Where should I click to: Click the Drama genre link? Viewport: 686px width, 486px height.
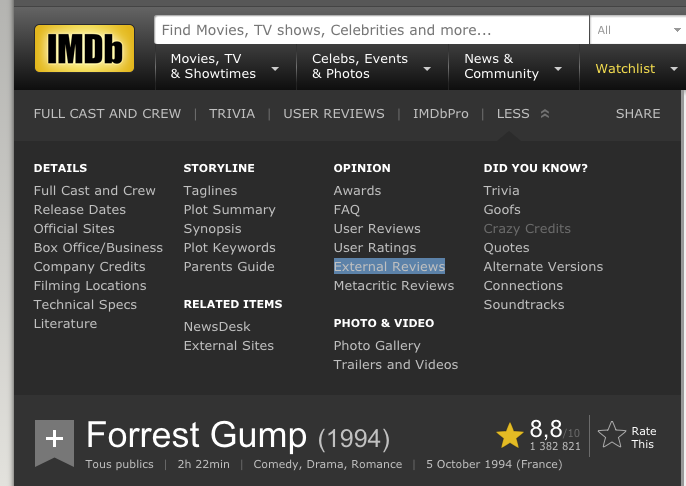pyautogui.click(x=326, y=464)
